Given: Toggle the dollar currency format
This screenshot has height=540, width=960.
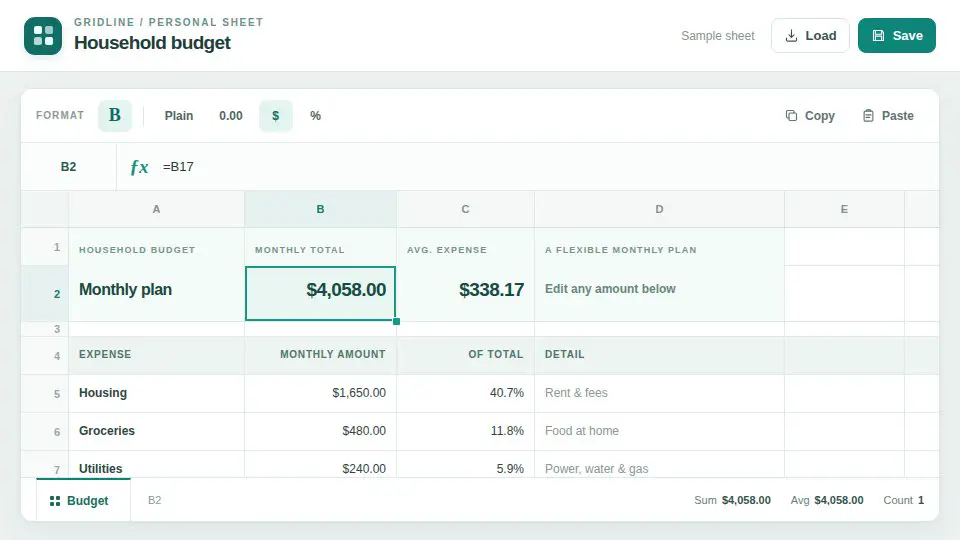Looking at the screenshot, I should pyautogui.click(x=276, y=116).
